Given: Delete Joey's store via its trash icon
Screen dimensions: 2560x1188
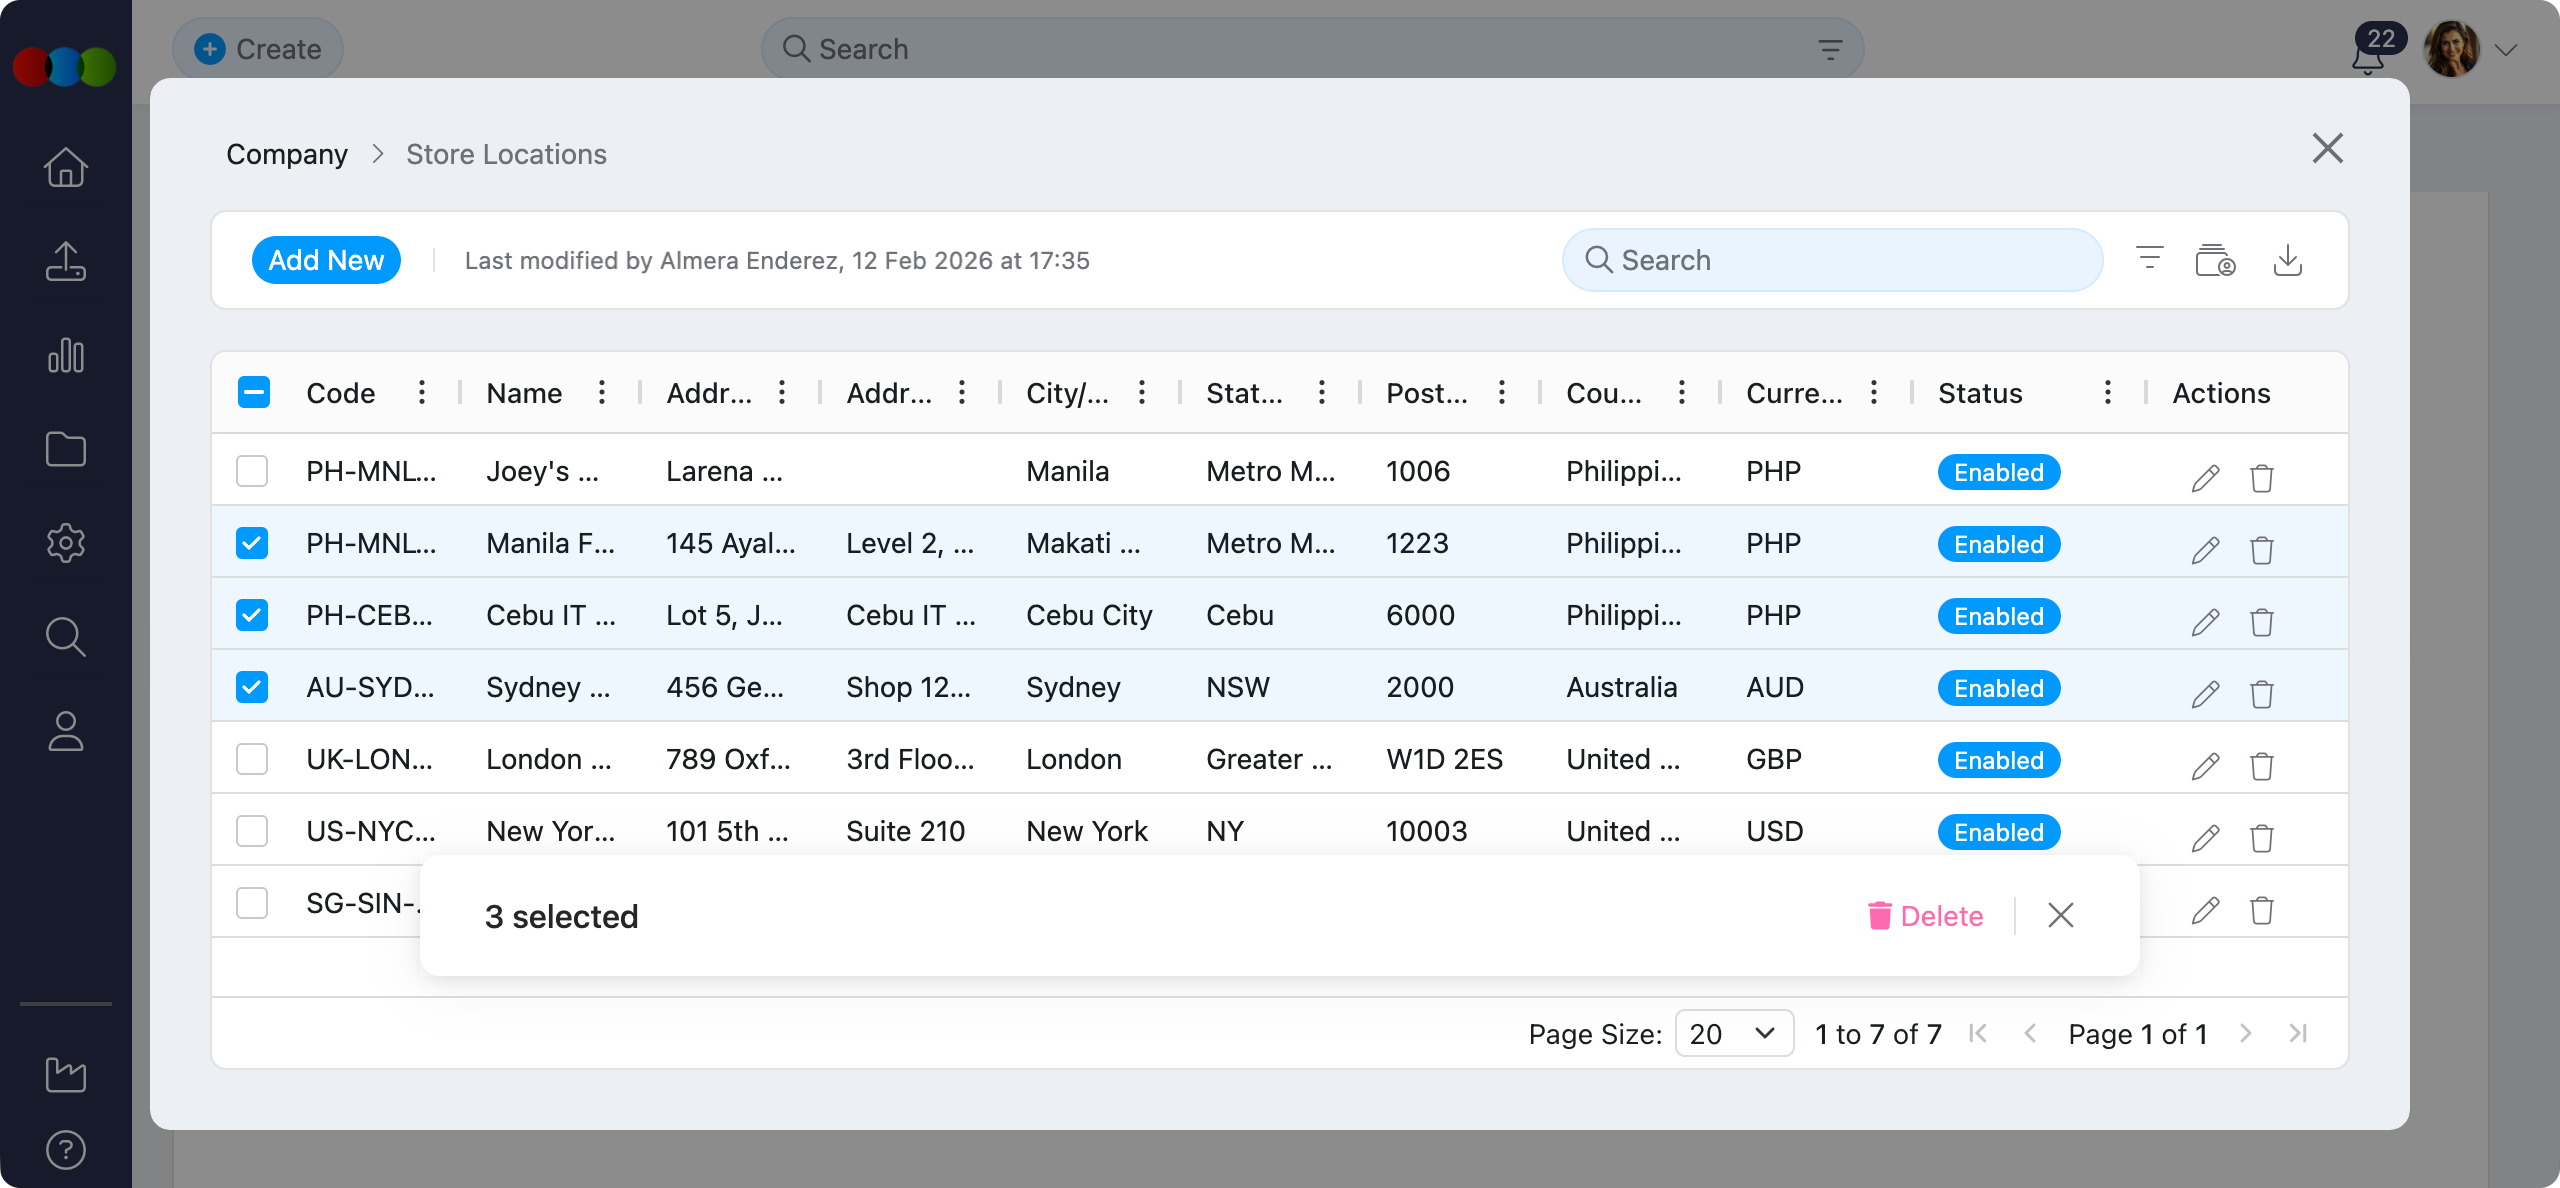Looking at the screenshot, I should click(x=2262, y=478).
